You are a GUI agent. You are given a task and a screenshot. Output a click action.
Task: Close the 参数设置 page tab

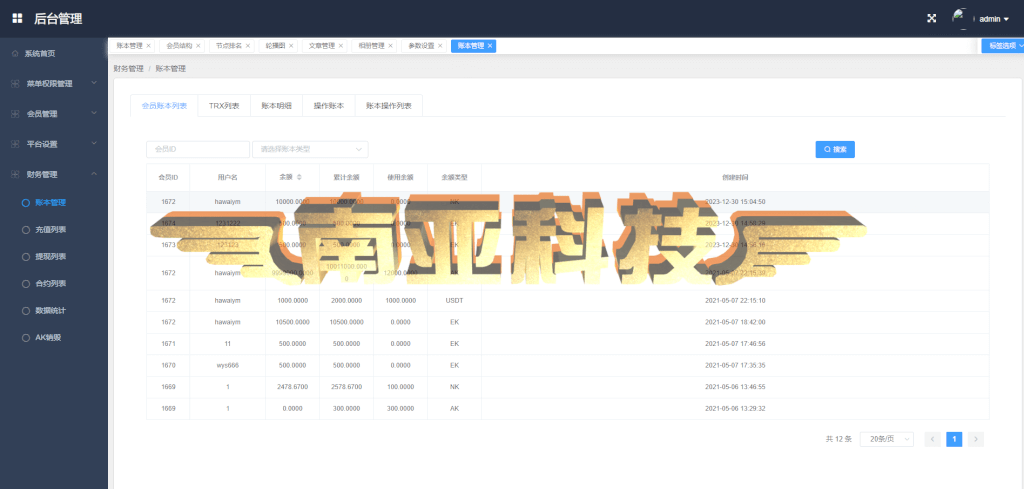tap(440, 46)
